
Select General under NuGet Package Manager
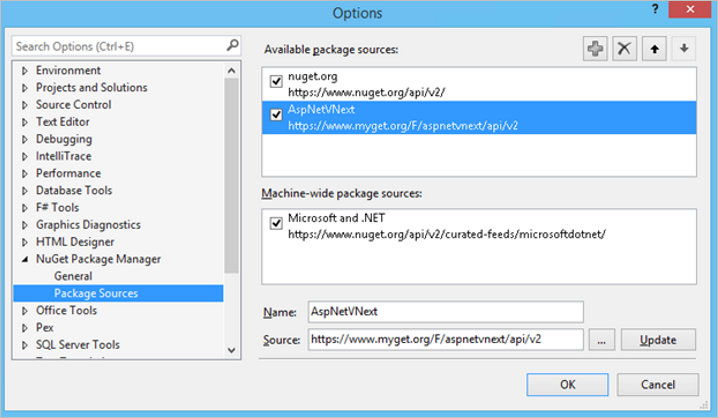[x=73, y=276]
